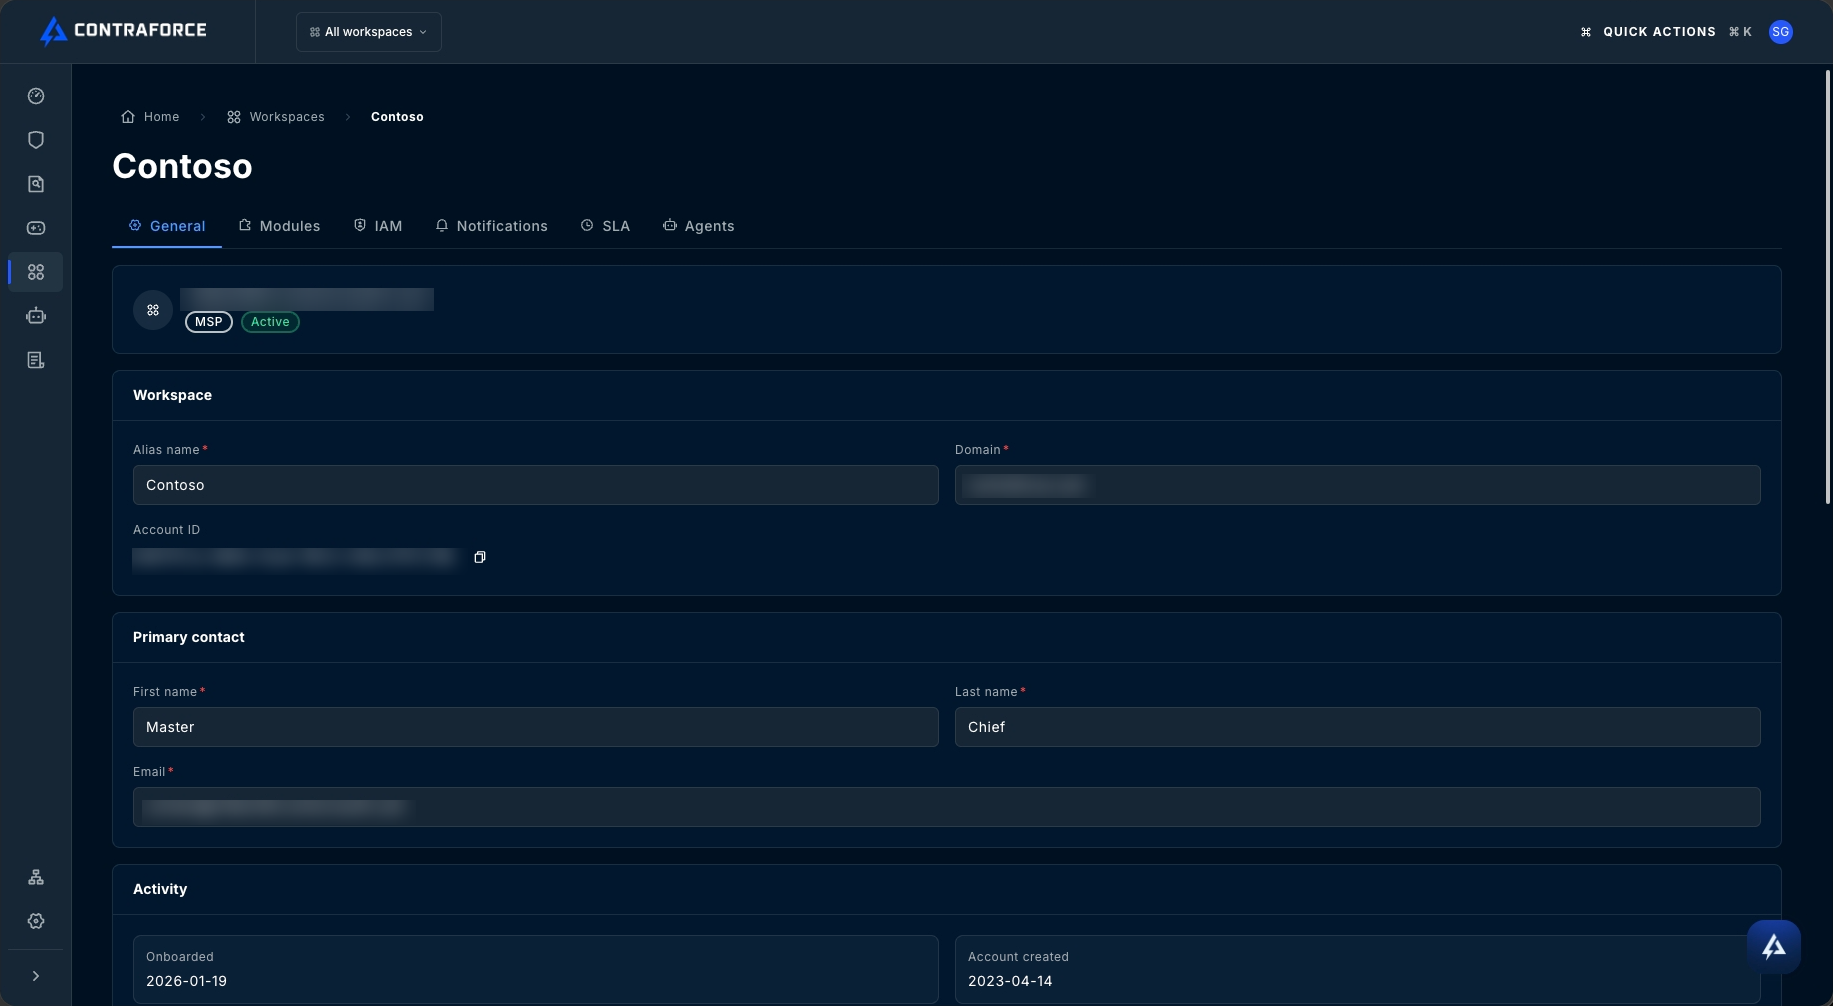Click the Account created date 2023-04-14
Viewport: 1833px width, 1006px height.
(x=1010, y=981)
